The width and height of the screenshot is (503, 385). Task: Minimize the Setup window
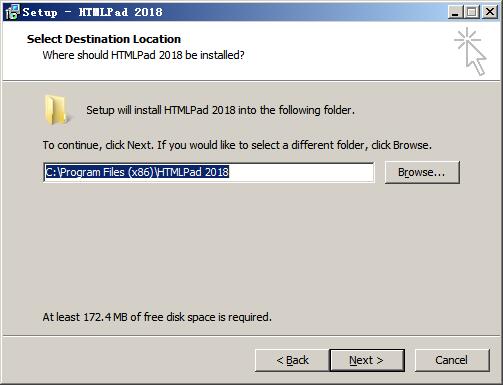(x=455, y=12)
